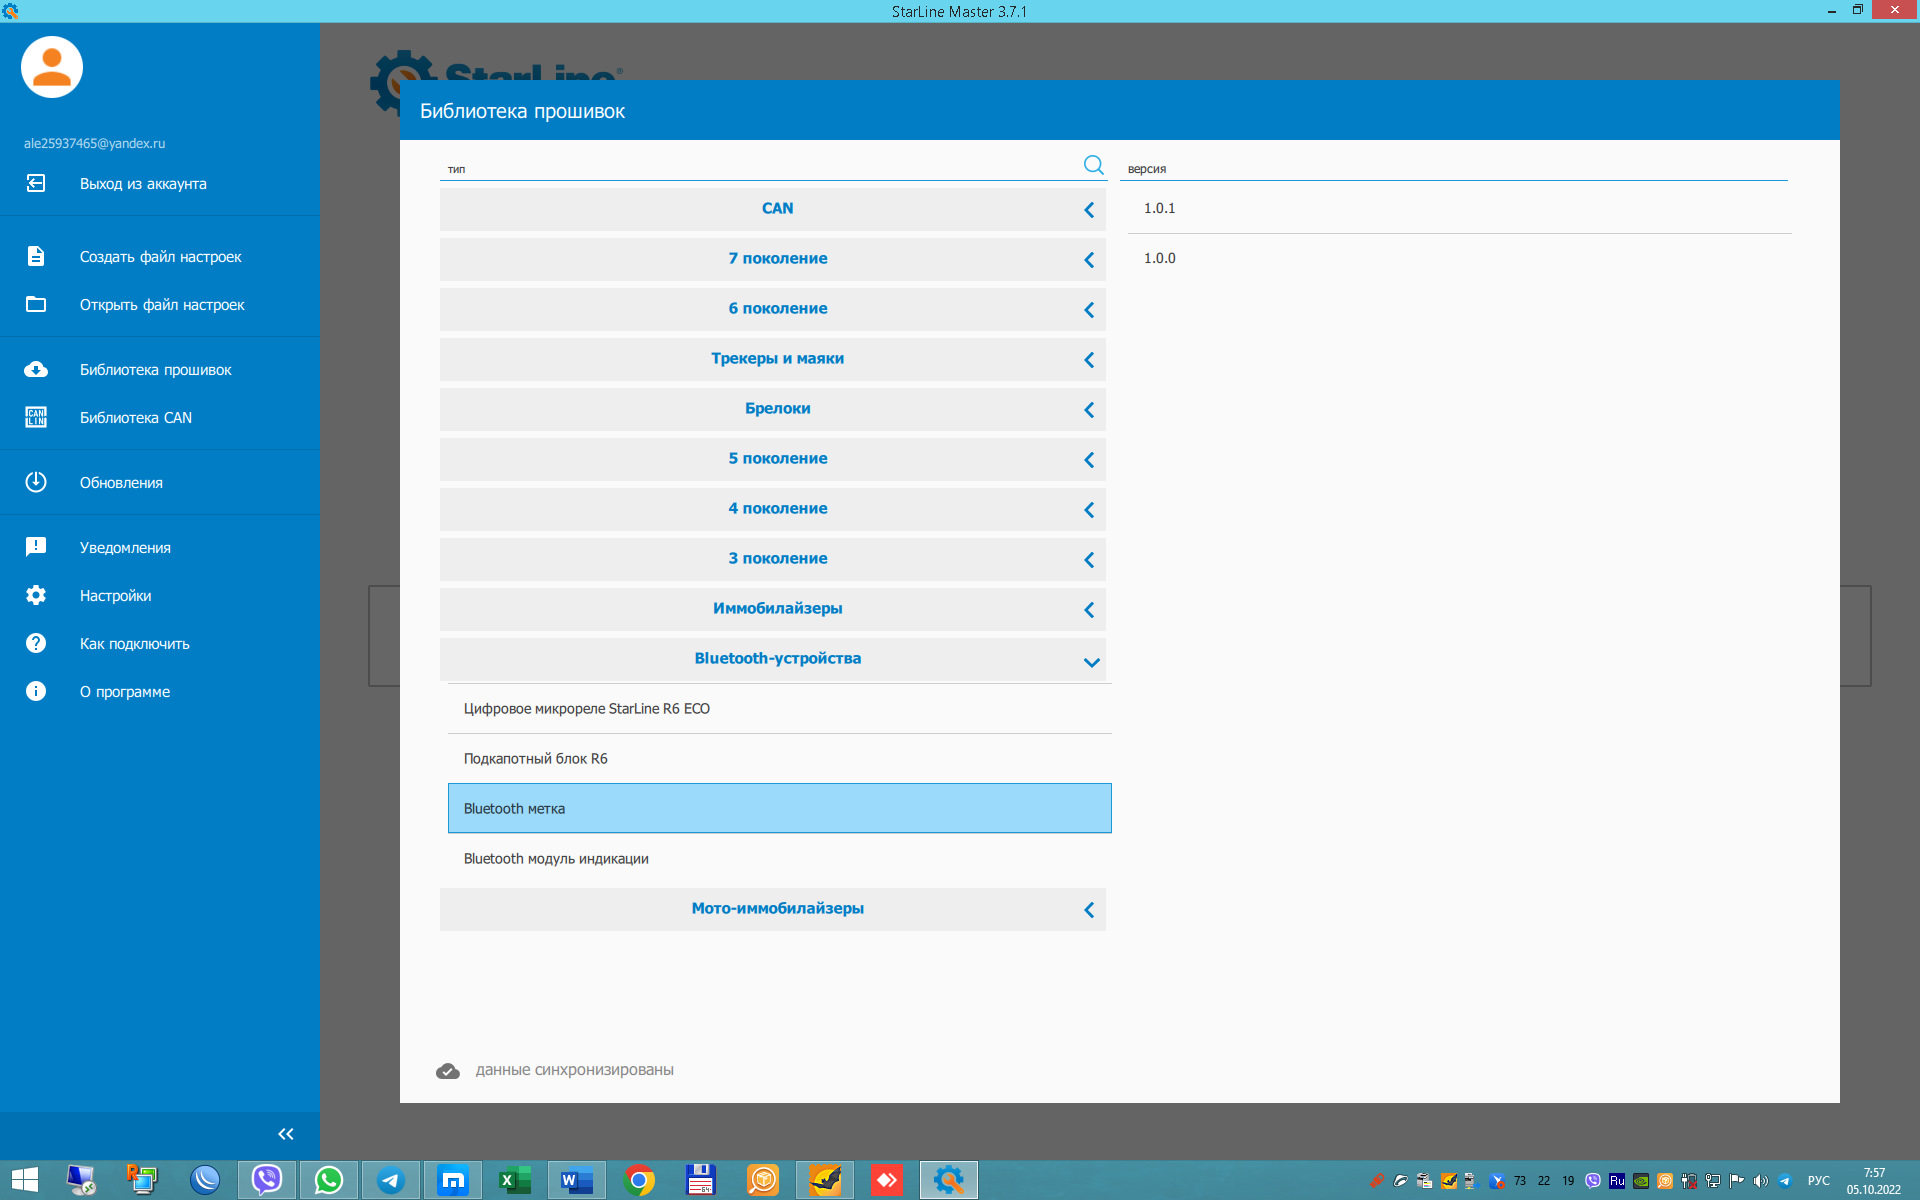This screenshot has height=1200, width=1920.
Task: Click the Библиотека CAN sidebar icon
Action: (x=35, y=418)
